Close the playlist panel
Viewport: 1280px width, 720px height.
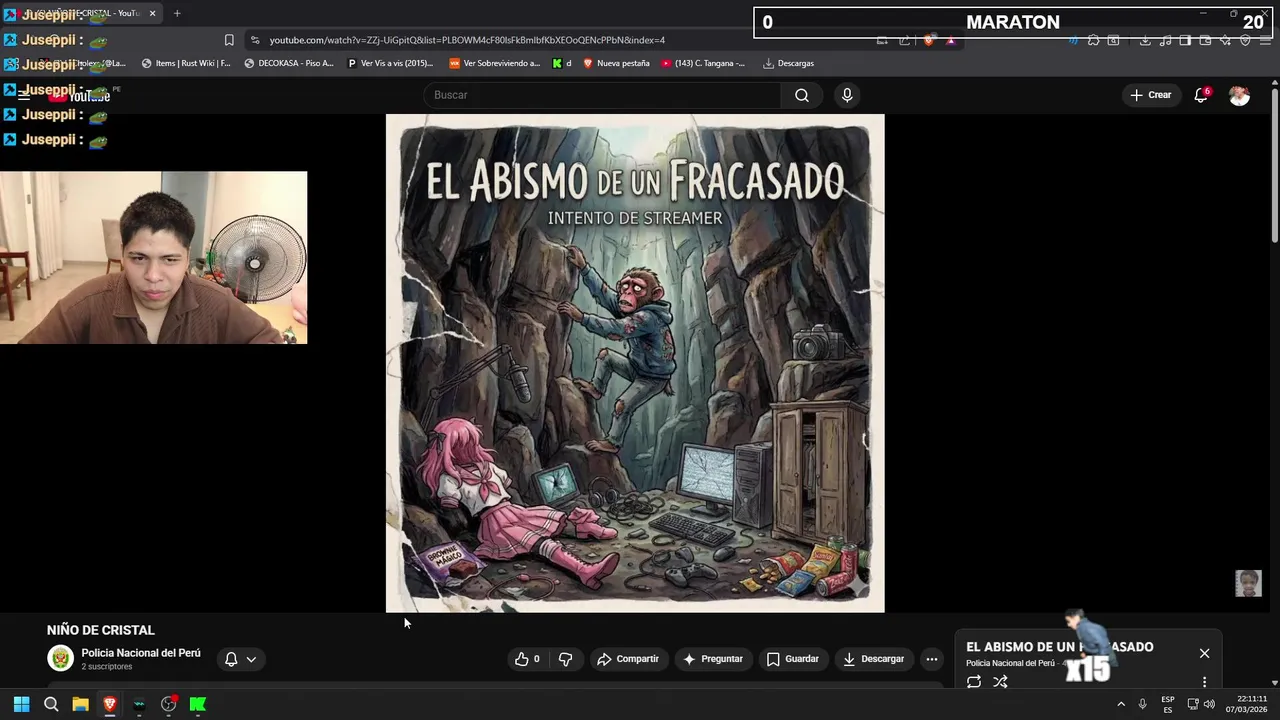point(1204,653)
